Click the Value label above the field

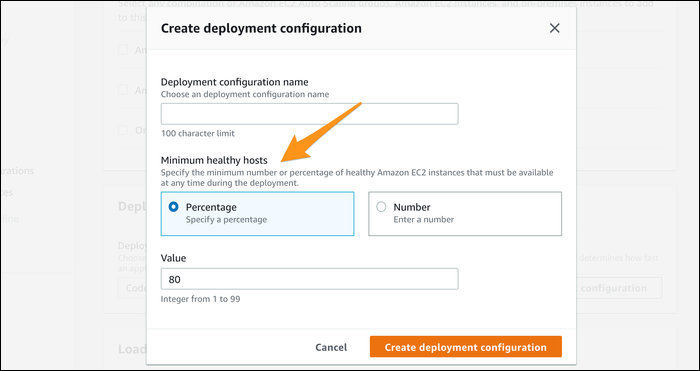pyautogui.click(x=173, y=258)
